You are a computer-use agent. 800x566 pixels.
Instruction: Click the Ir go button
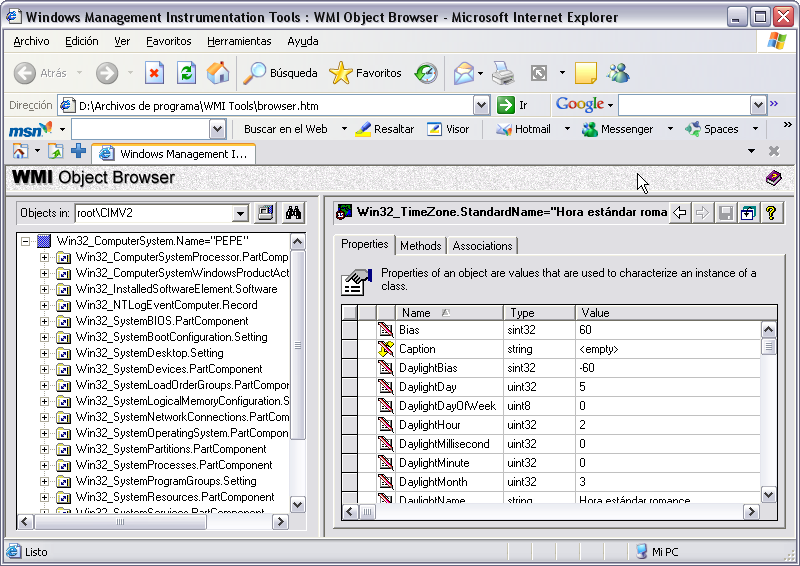513,105
